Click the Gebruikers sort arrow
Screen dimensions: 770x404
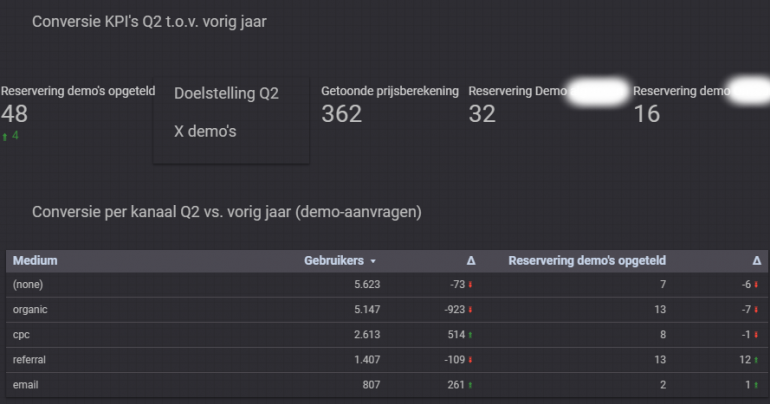click(x=373, y=261)
